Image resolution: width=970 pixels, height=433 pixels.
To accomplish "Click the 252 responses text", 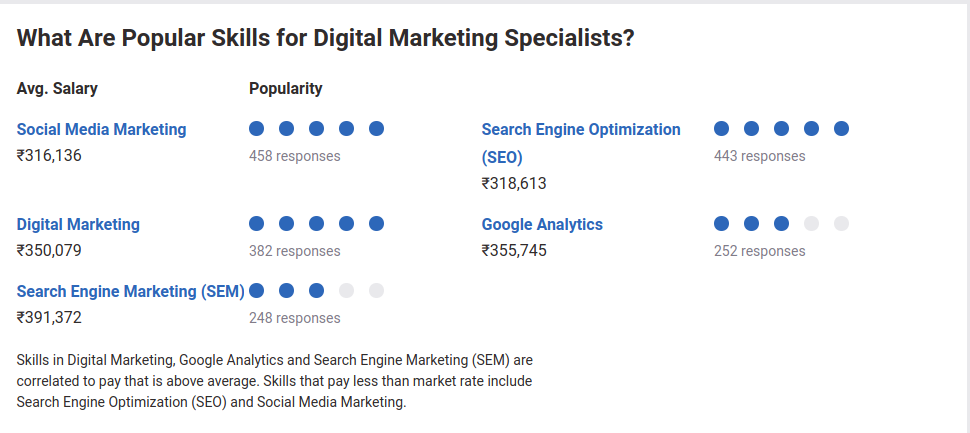I will click(x=760, y=251).
